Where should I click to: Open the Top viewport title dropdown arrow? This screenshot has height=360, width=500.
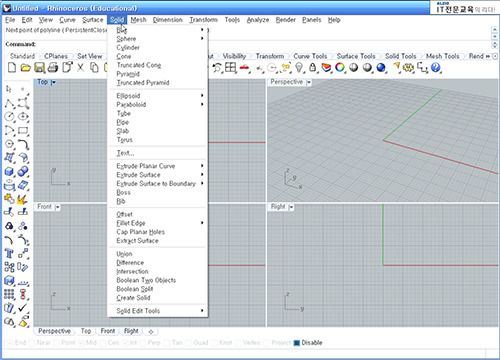click(x=53, y=82)
